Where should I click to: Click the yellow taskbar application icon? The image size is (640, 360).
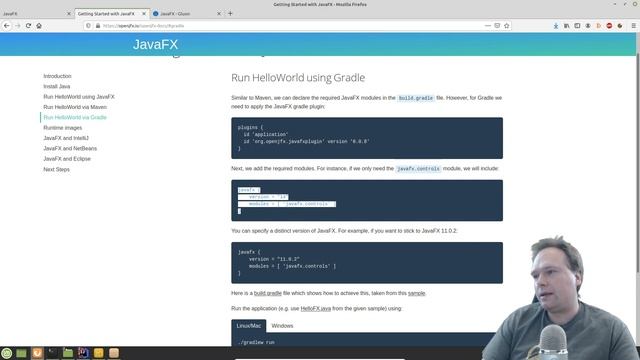[x=98, y=353]
